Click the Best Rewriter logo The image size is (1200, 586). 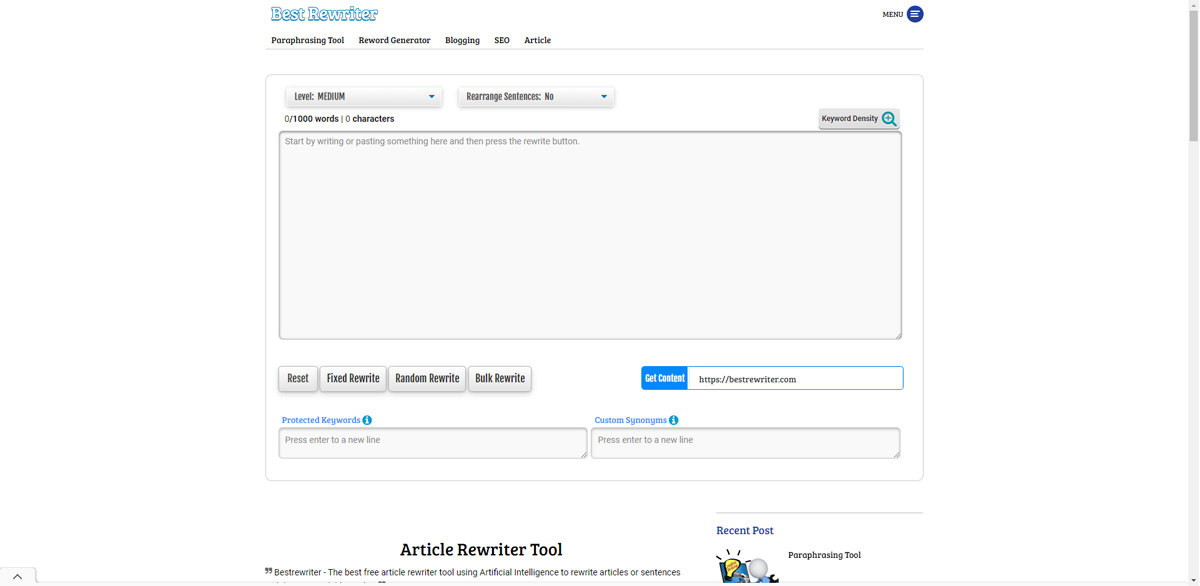(324, 14)
